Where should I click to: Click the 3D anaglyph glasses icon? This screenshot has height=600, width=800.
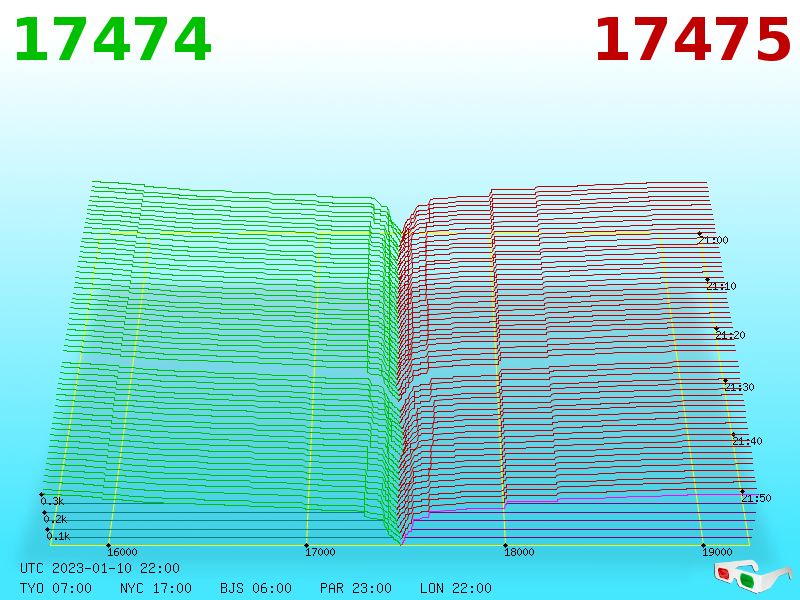tap(752, 576)
